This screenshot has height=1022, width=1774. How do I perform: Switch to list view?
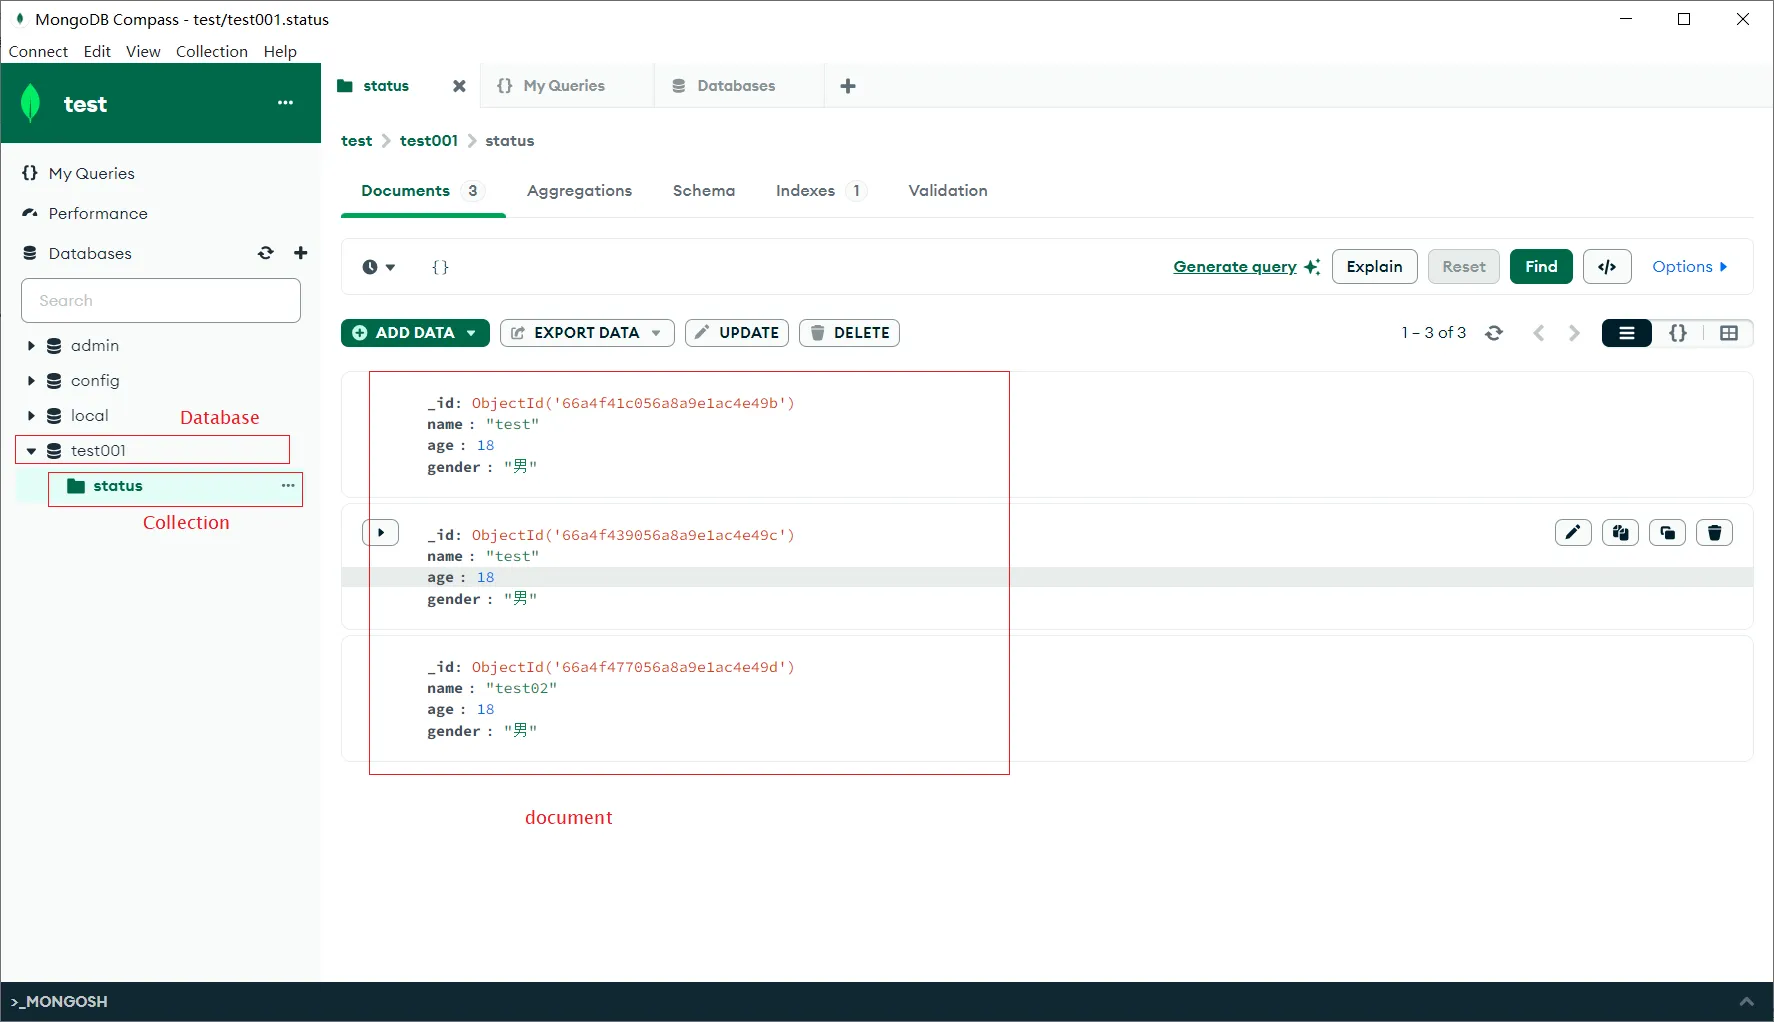[1627, 333]
